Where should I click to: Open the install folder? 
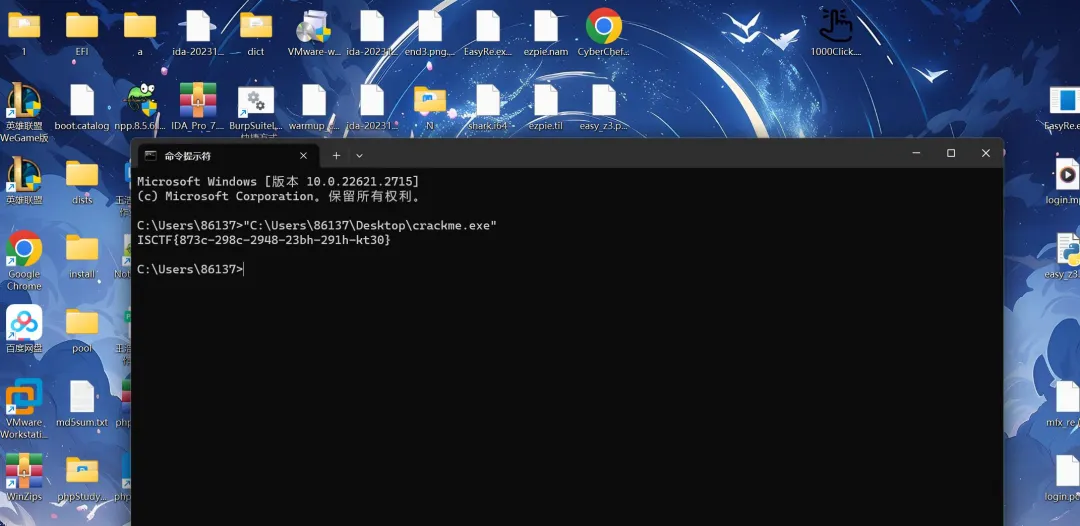click(x=81, y=249)
